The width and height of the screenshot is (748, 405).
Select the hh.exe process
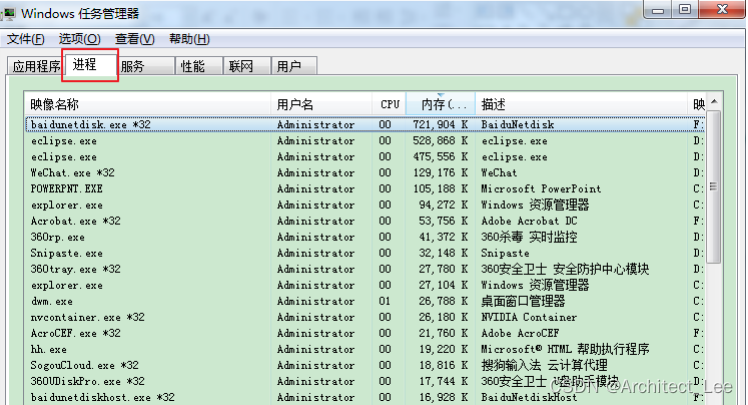click(365, 350)
